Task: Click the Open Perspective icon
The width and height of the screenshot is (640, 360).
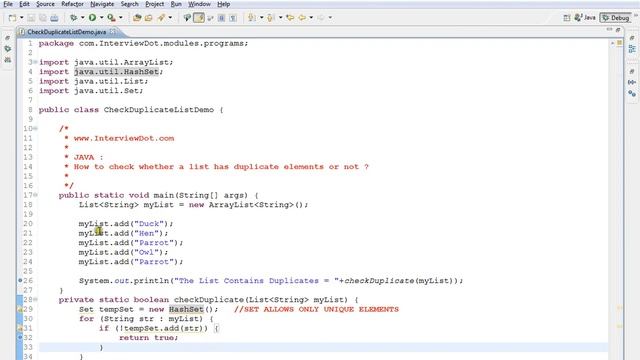Action: tap(567, 18)
